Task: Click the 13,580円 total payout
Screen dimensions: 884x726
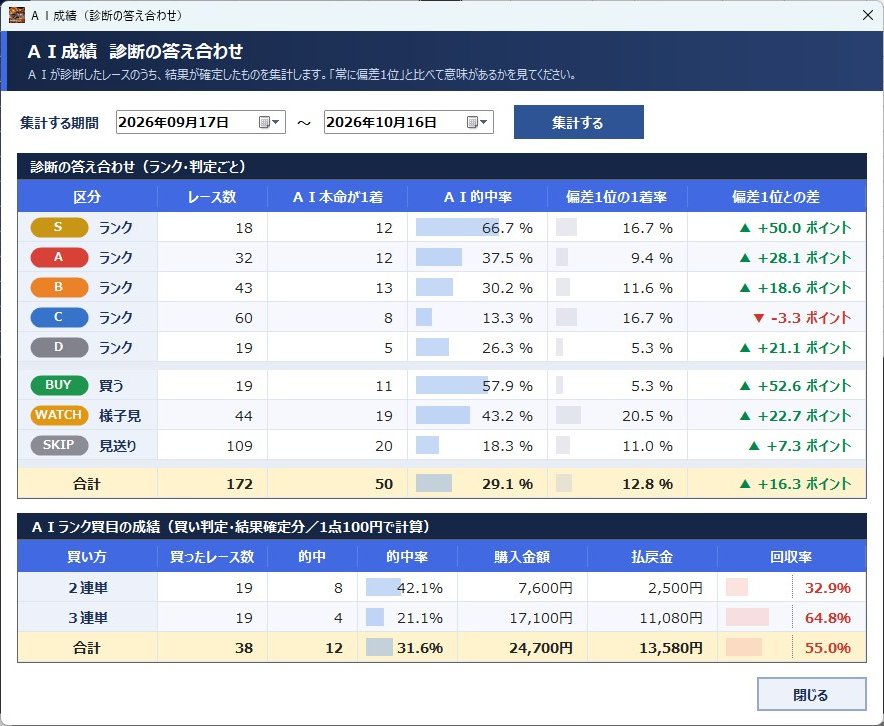Action: (671, 648)
